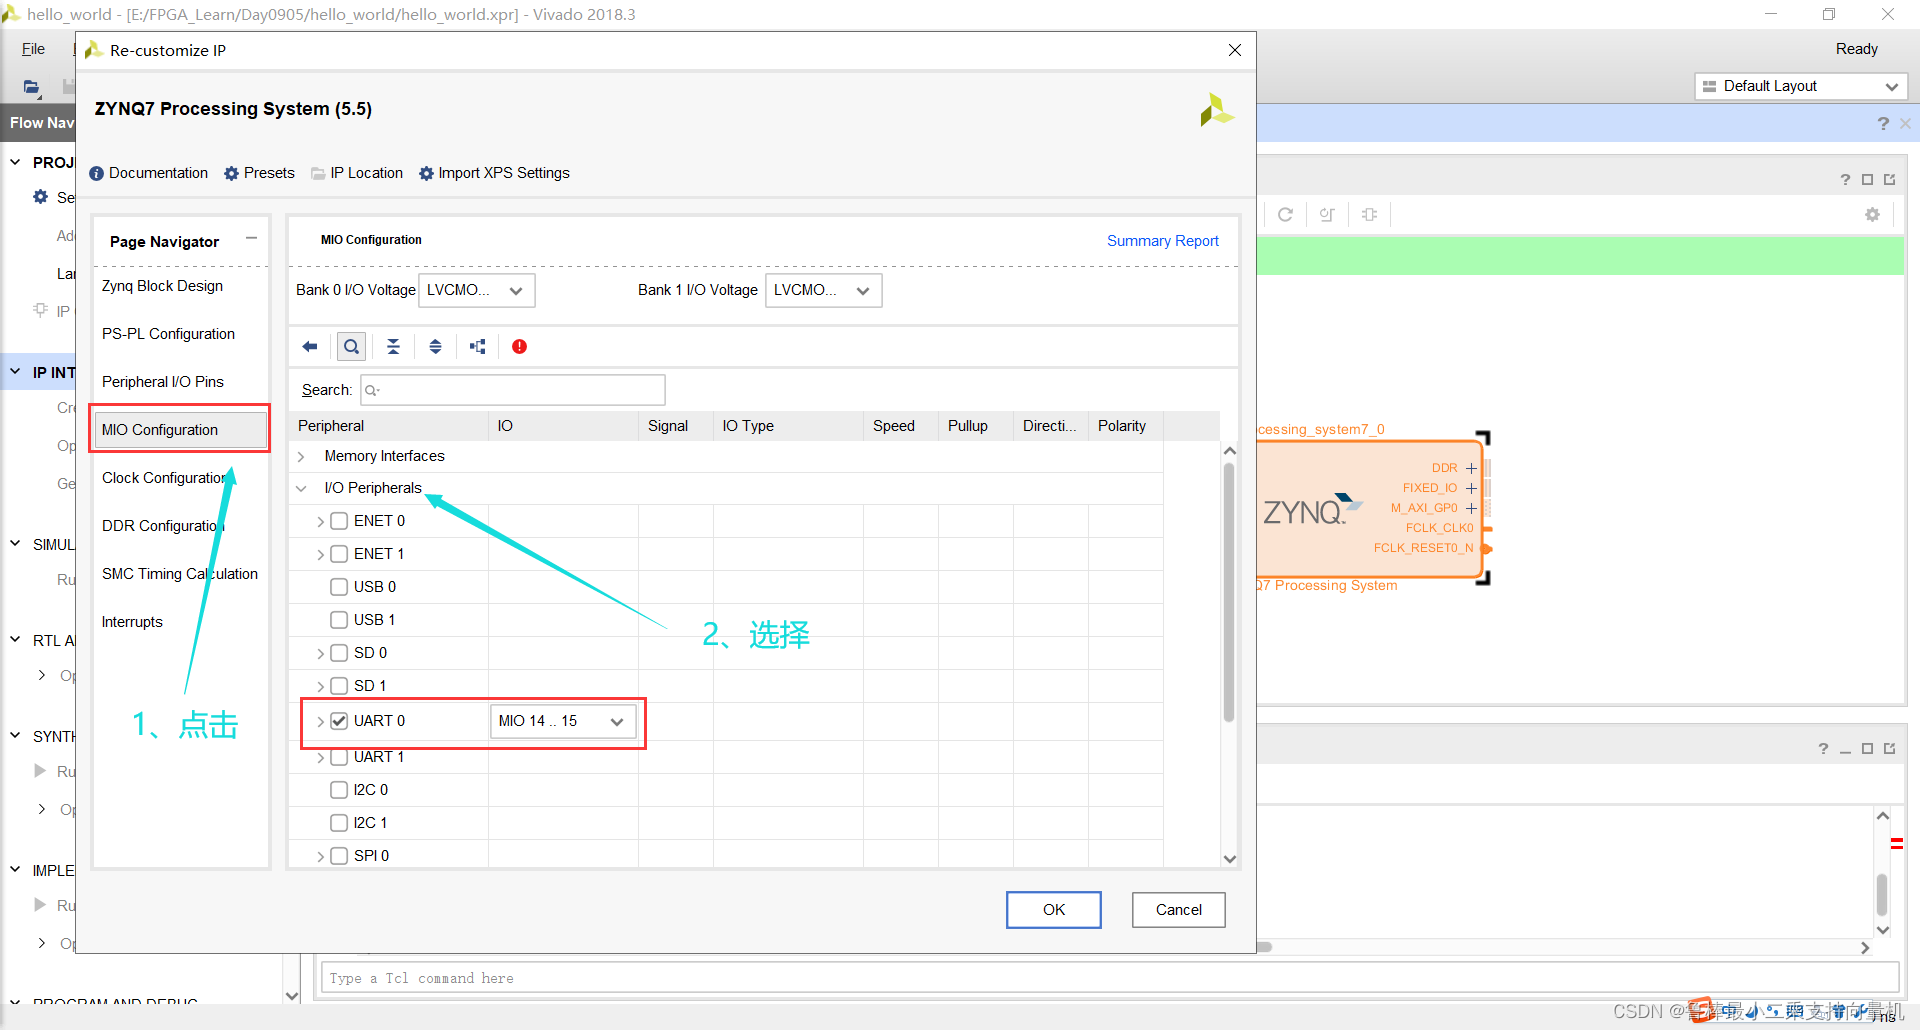
Task: Expand the SD 0 row
Action: click(320, 654)
